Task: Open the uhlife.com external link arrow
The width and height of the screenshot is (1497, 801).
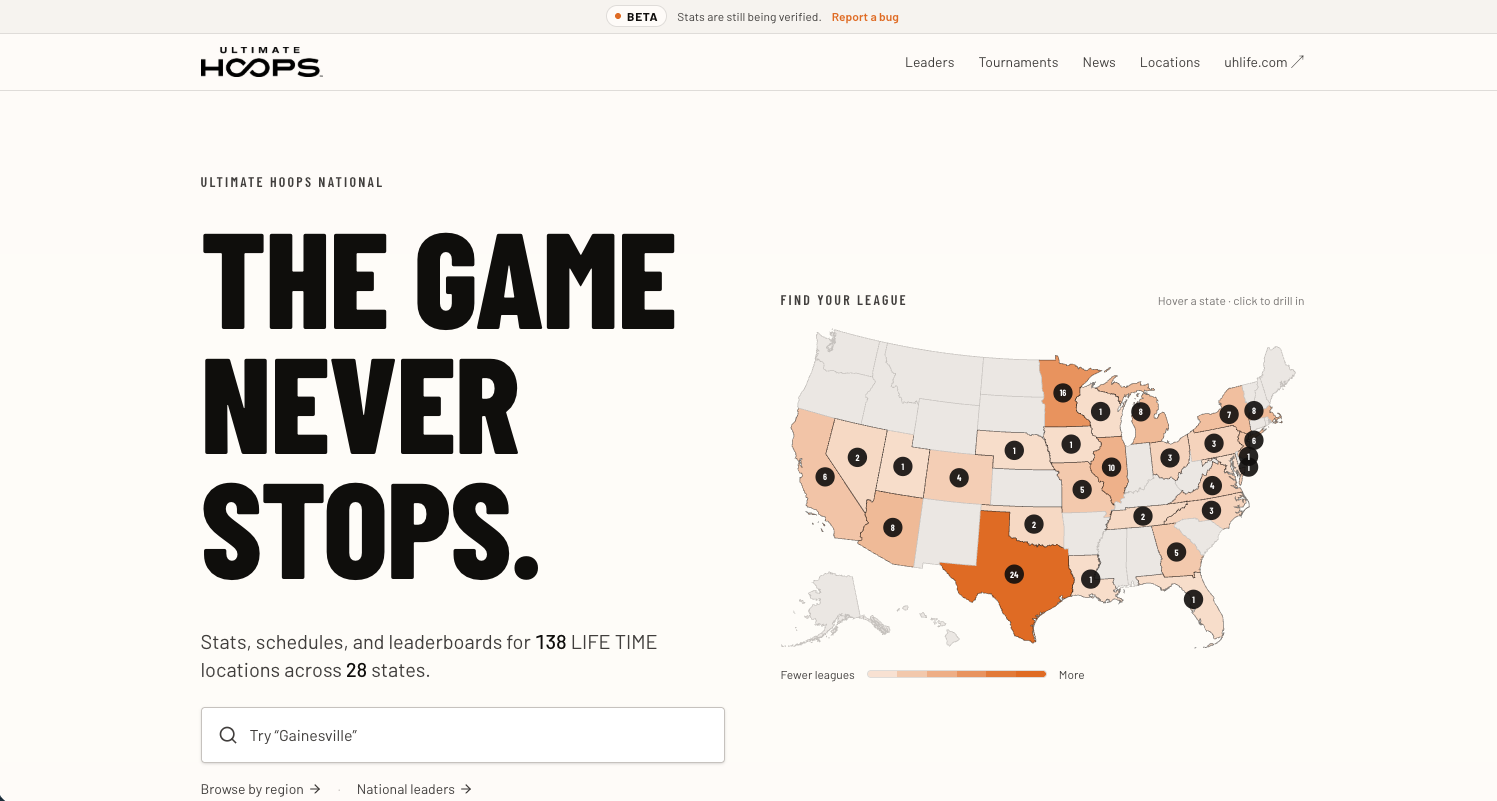Action: click(1298, 62)
